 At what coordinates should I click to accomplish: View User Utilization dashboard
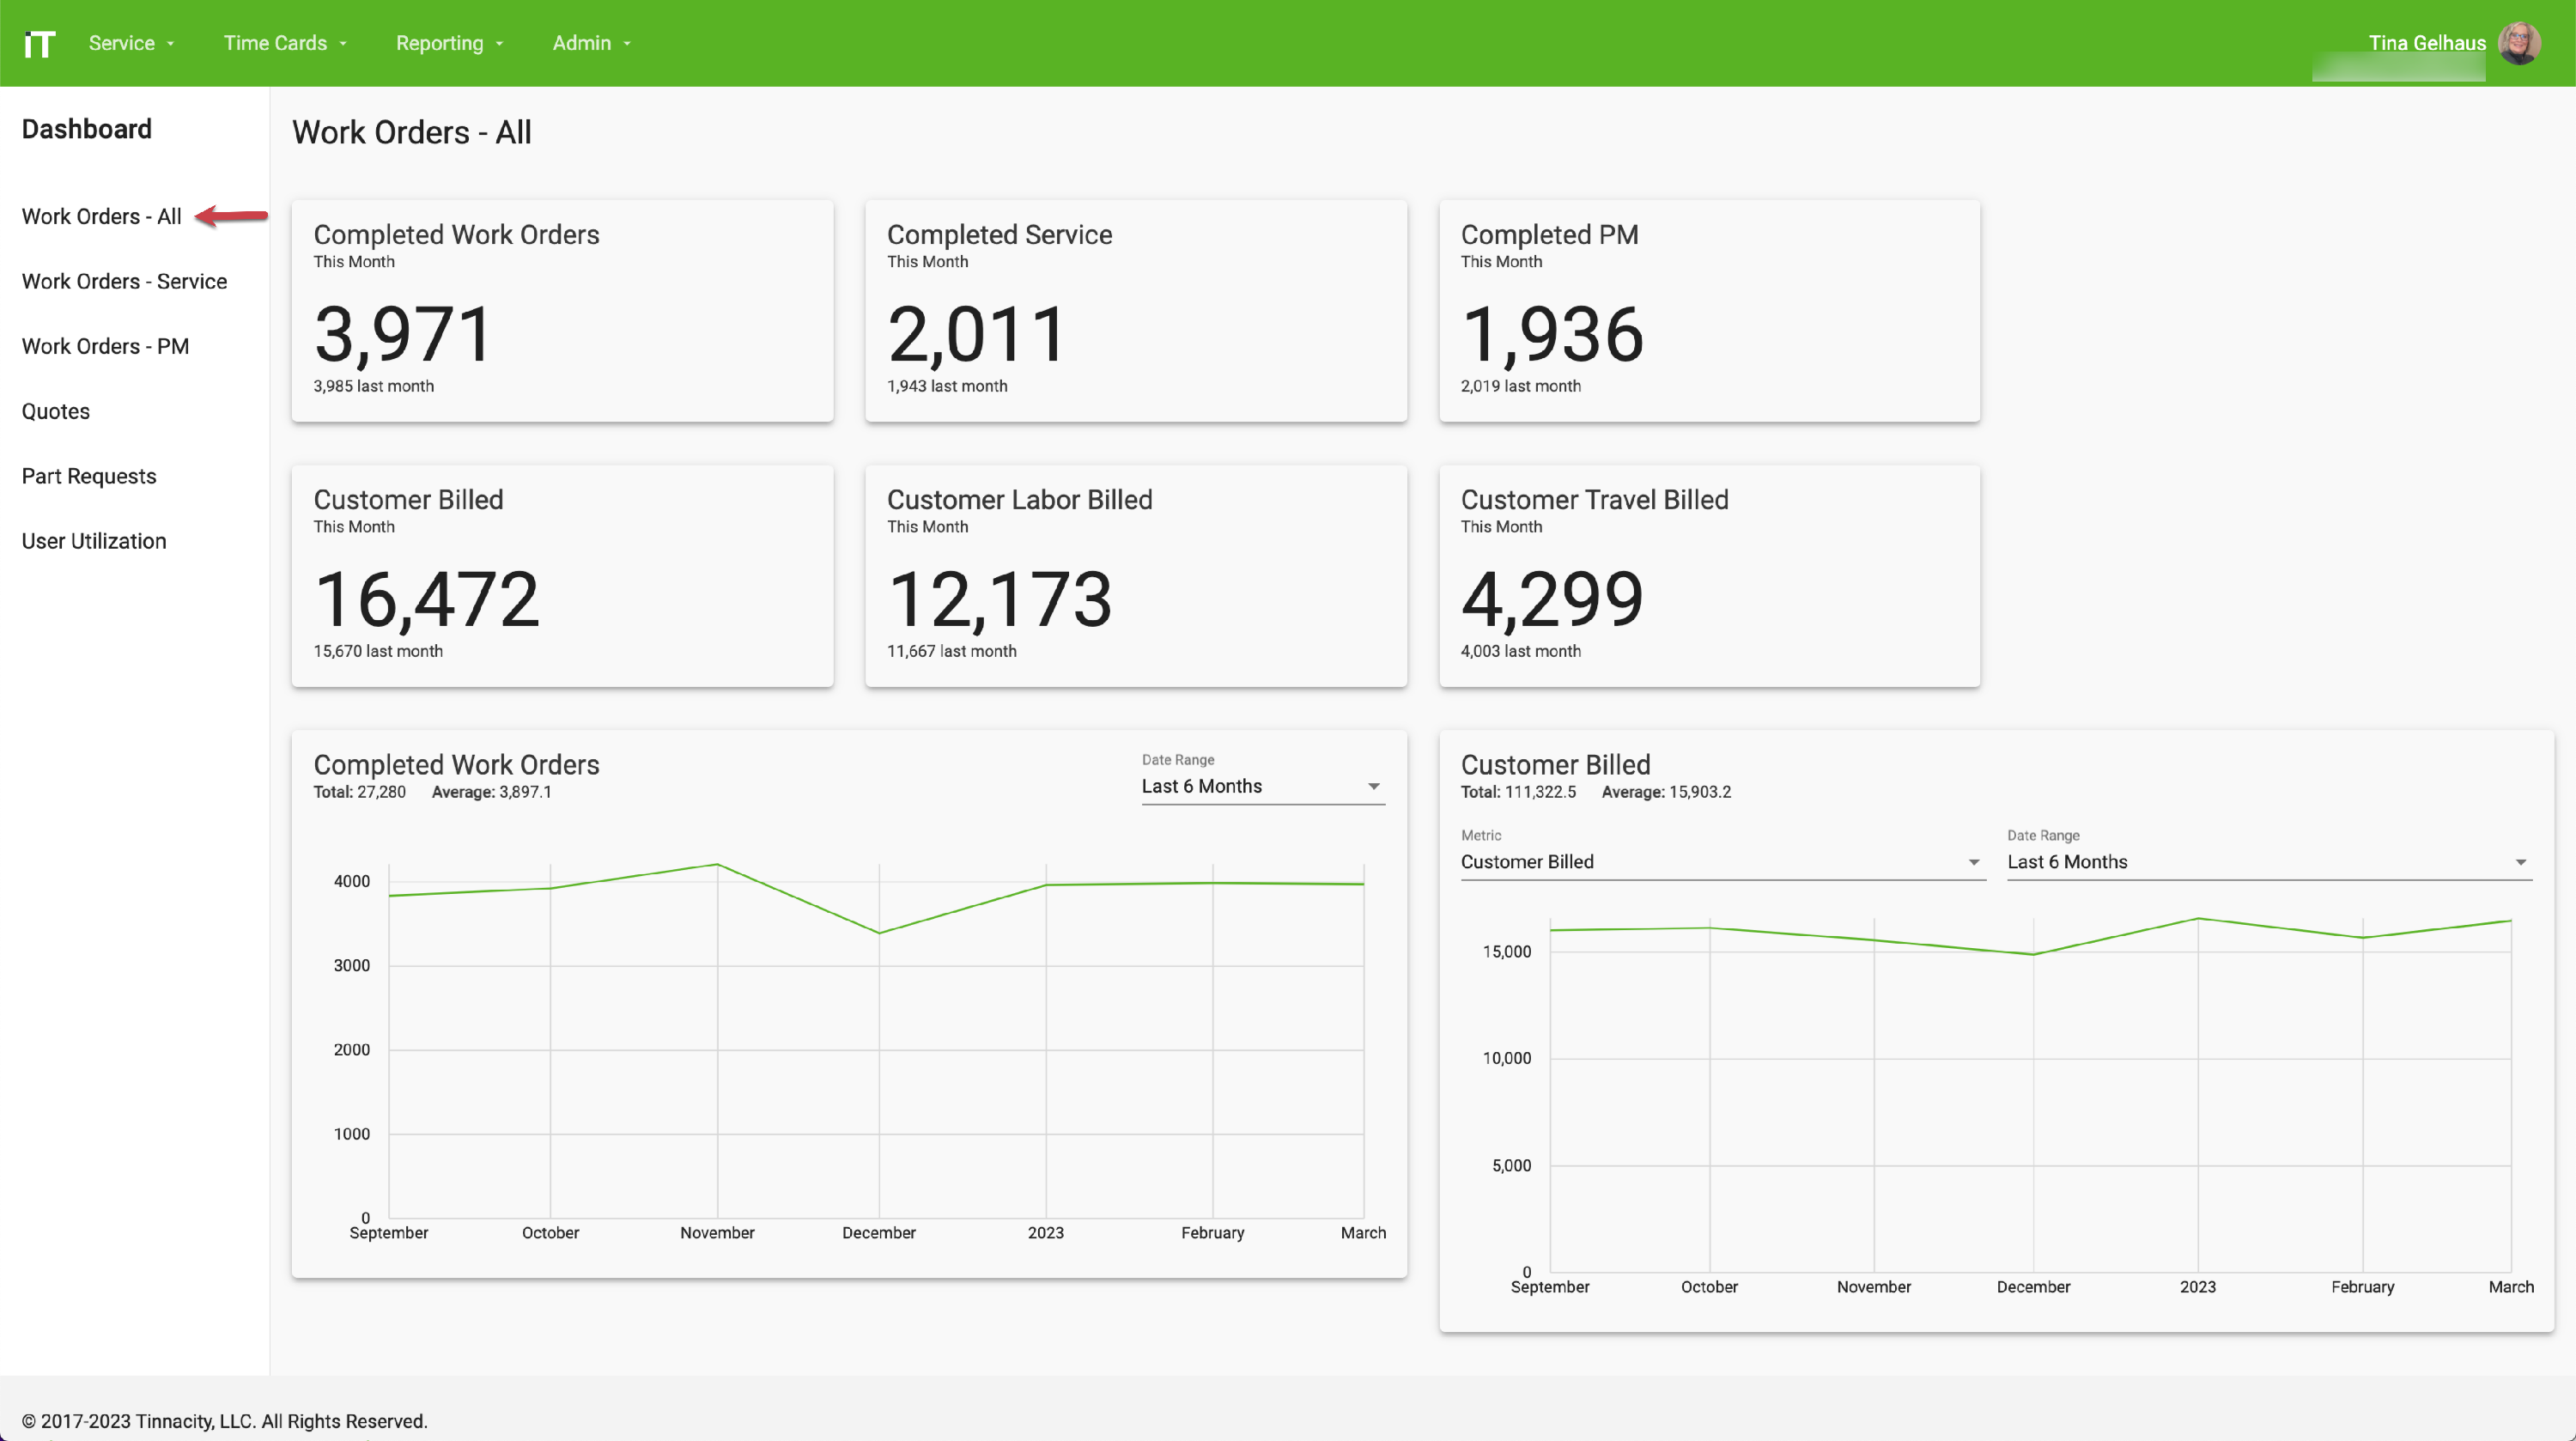tap(94, 541)
